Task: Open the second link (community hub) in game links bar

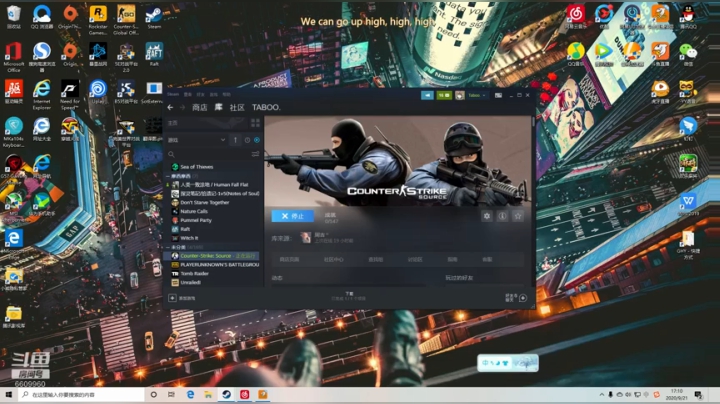Action: point(333,259)
